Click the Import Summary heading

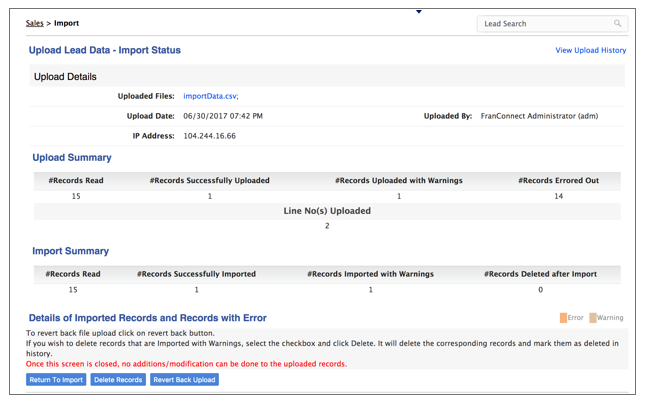point(70,251)
